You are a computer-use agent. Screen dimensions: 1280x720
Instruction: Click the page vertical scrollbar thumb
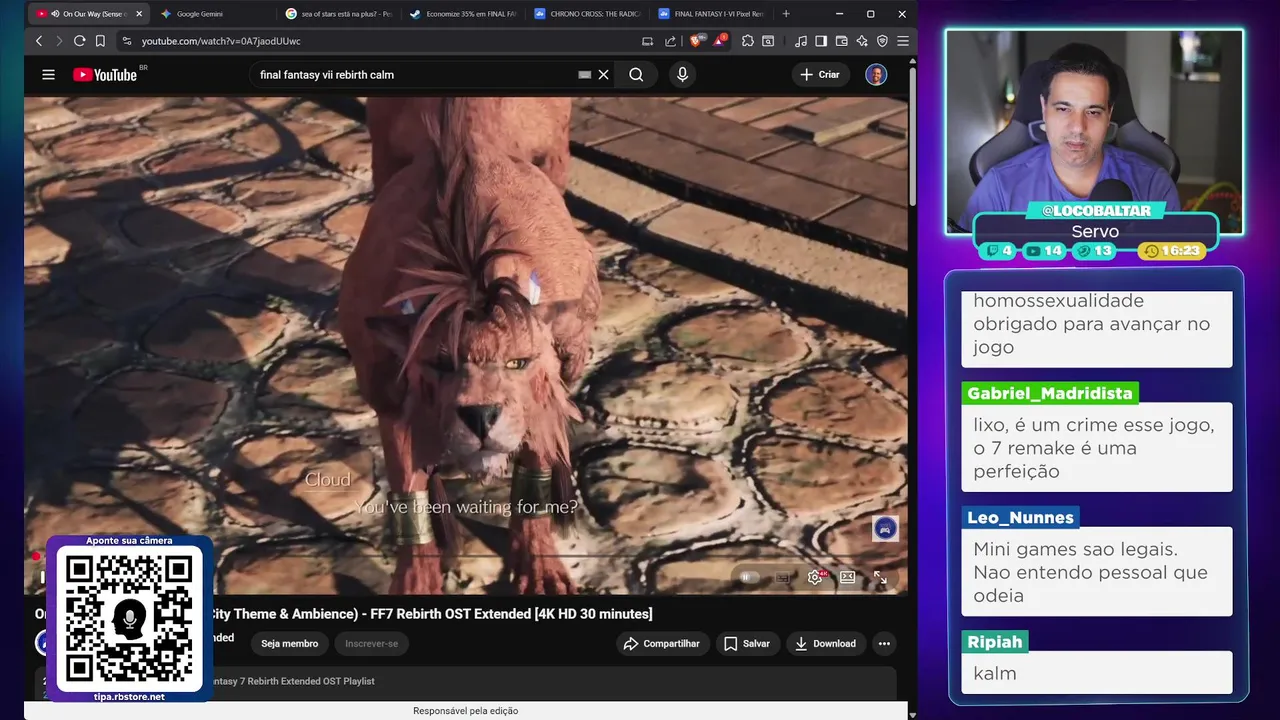point(912,135)
